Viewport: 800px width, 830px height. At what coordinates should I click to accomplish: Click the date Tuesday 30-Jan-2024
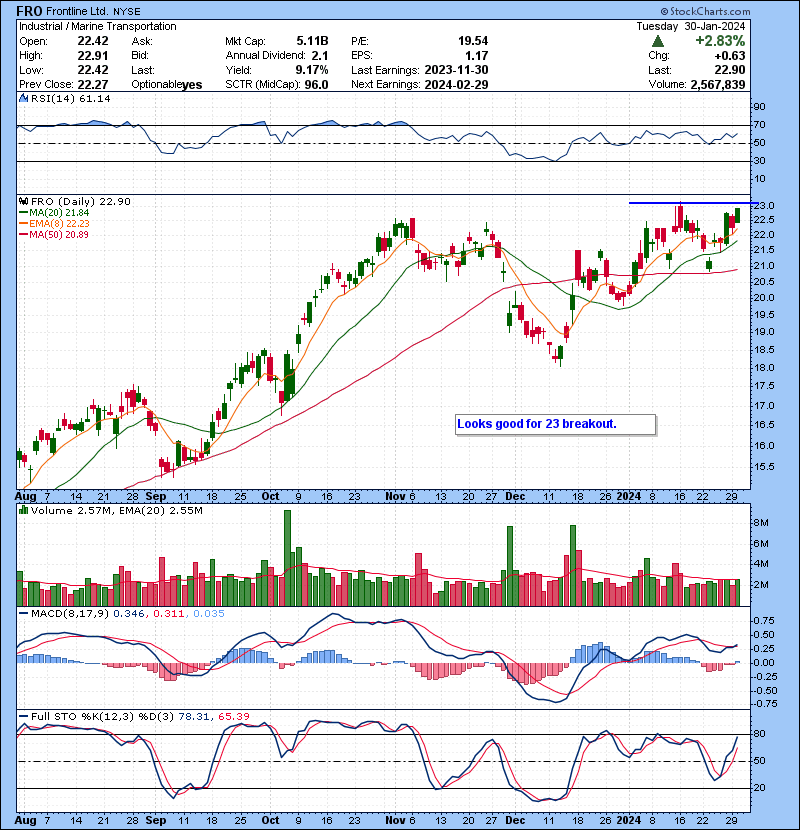pyautogui.click(x=691, y=26)
